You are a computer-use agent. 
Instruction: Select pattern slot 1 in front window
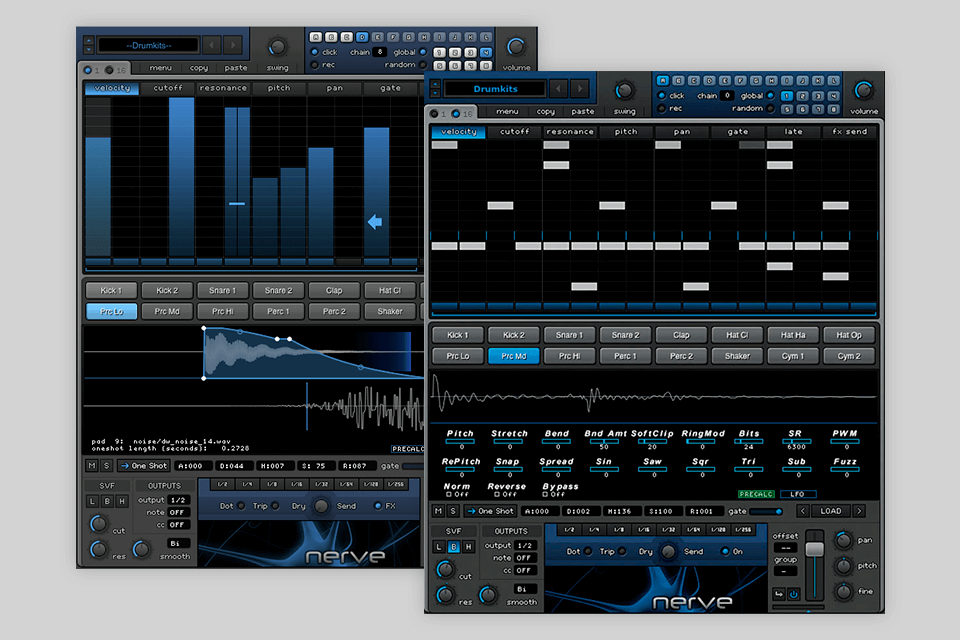click(x=787, y=96)
